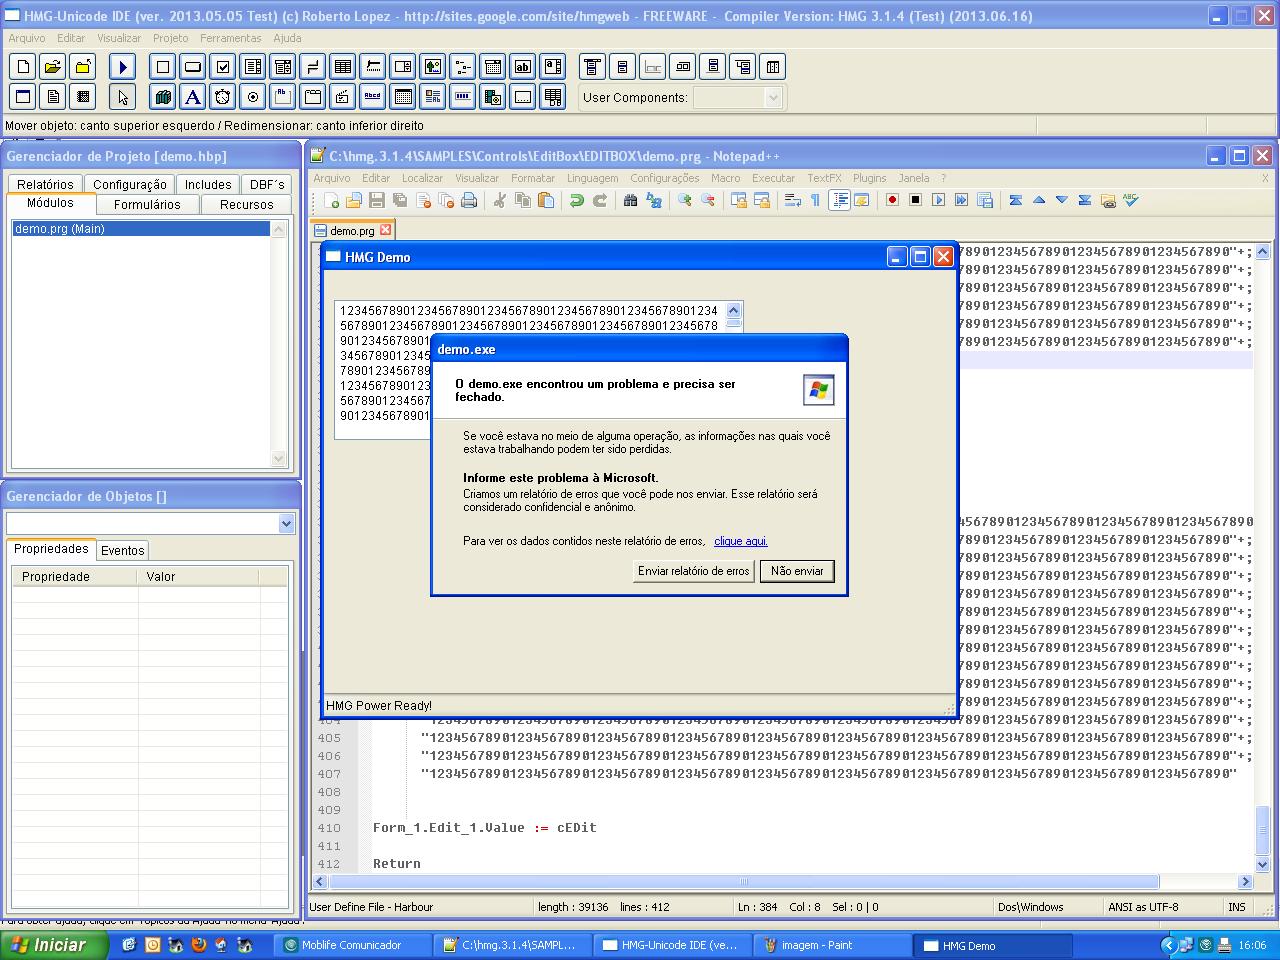Click the 'Não enviar' button
The image size is (1280, 960).
pyautogui.click(x=797, y=571)
